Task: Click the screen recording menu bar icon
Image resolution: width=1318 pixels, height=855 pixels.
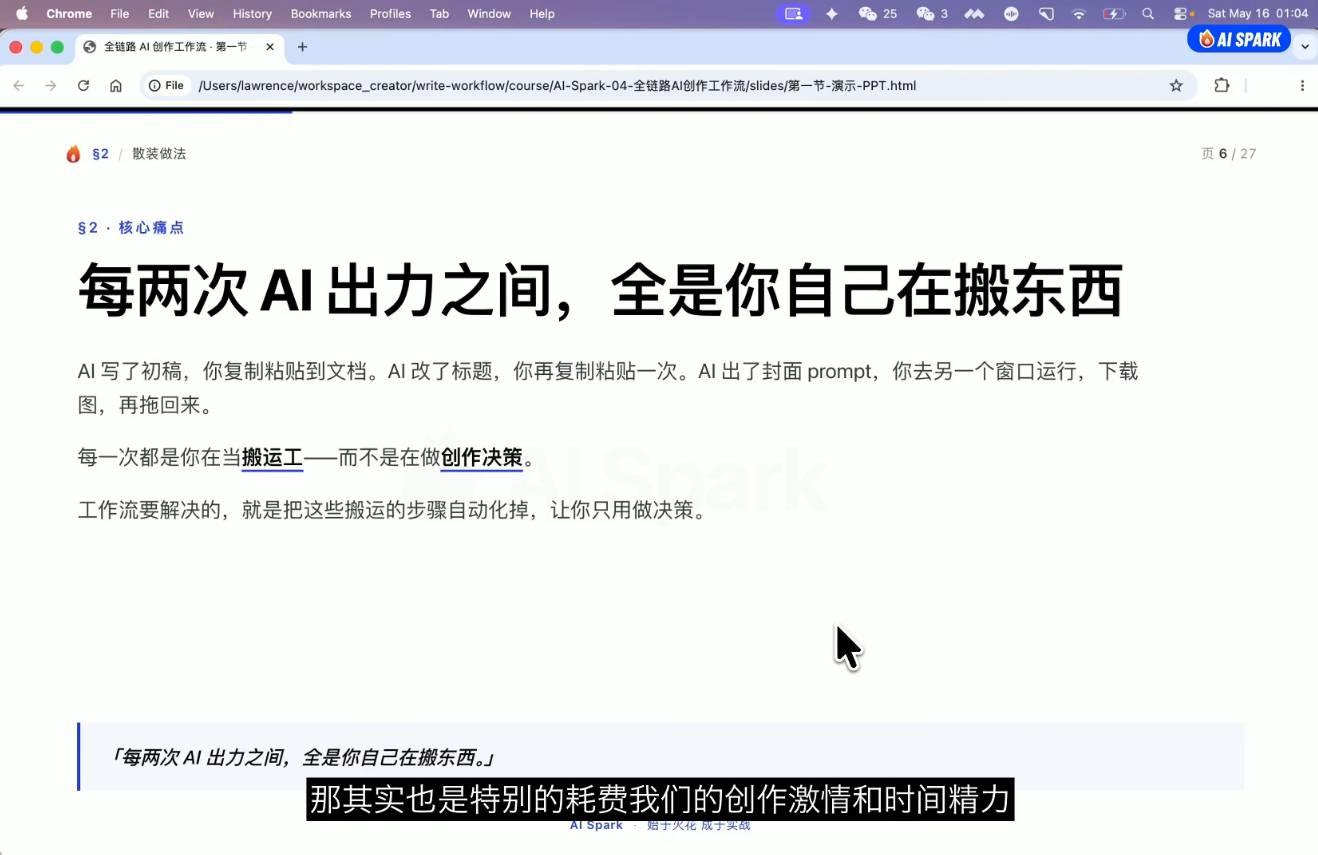Action: coord(793,14)
